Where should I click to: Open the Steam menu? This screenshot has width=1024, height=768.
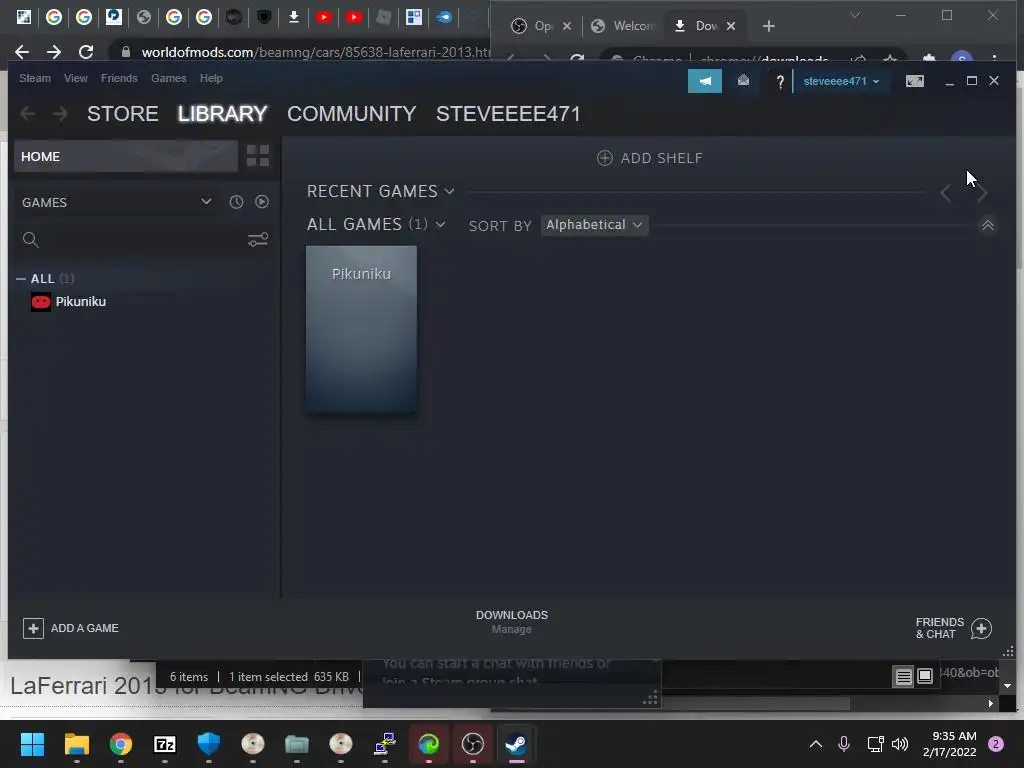coord(35,78)
